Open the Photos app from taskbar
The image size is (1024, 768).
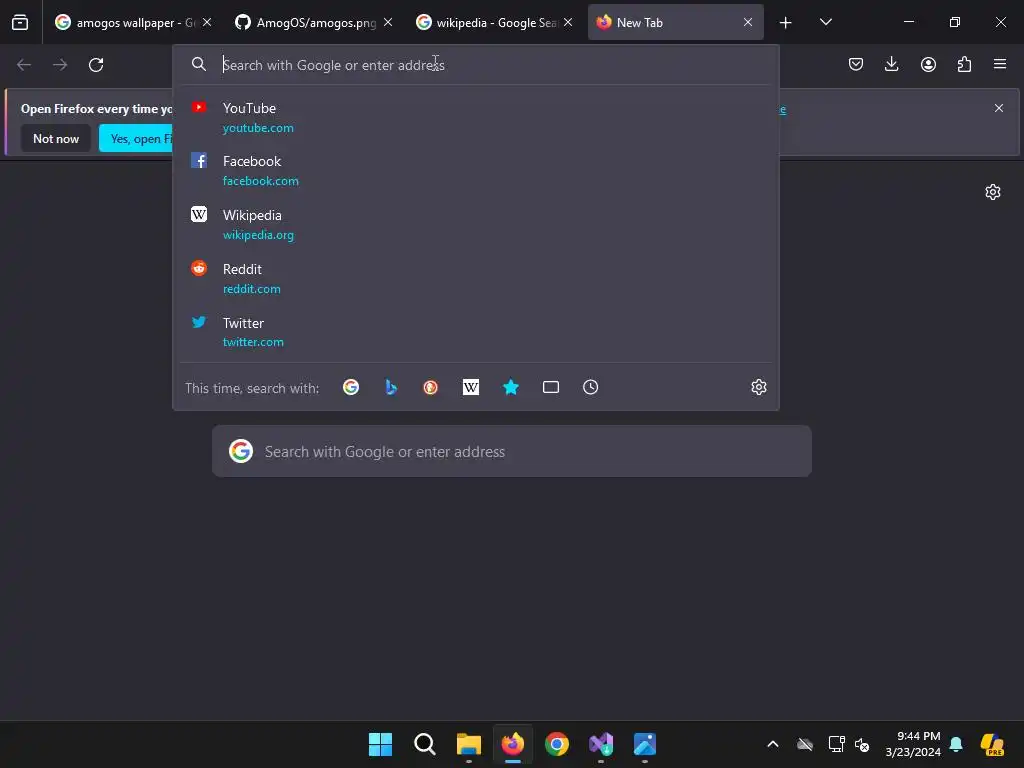pos(645,744)
